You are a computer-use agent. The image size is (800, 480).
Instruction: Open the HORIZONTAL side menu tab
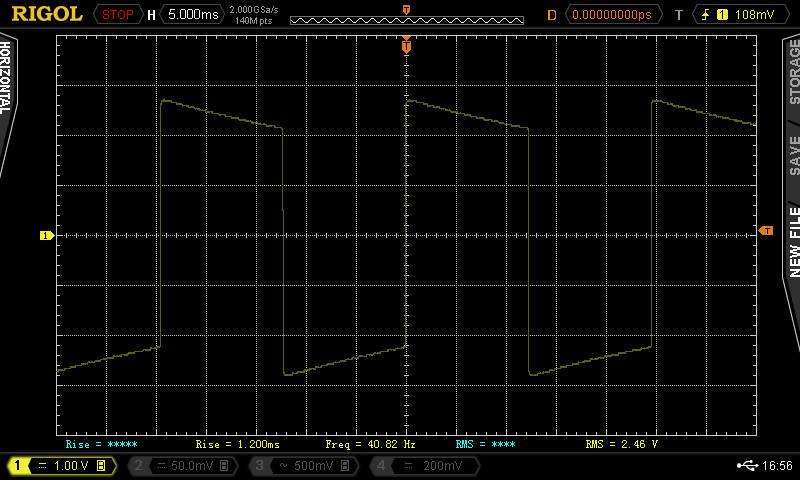pos(7,80)
